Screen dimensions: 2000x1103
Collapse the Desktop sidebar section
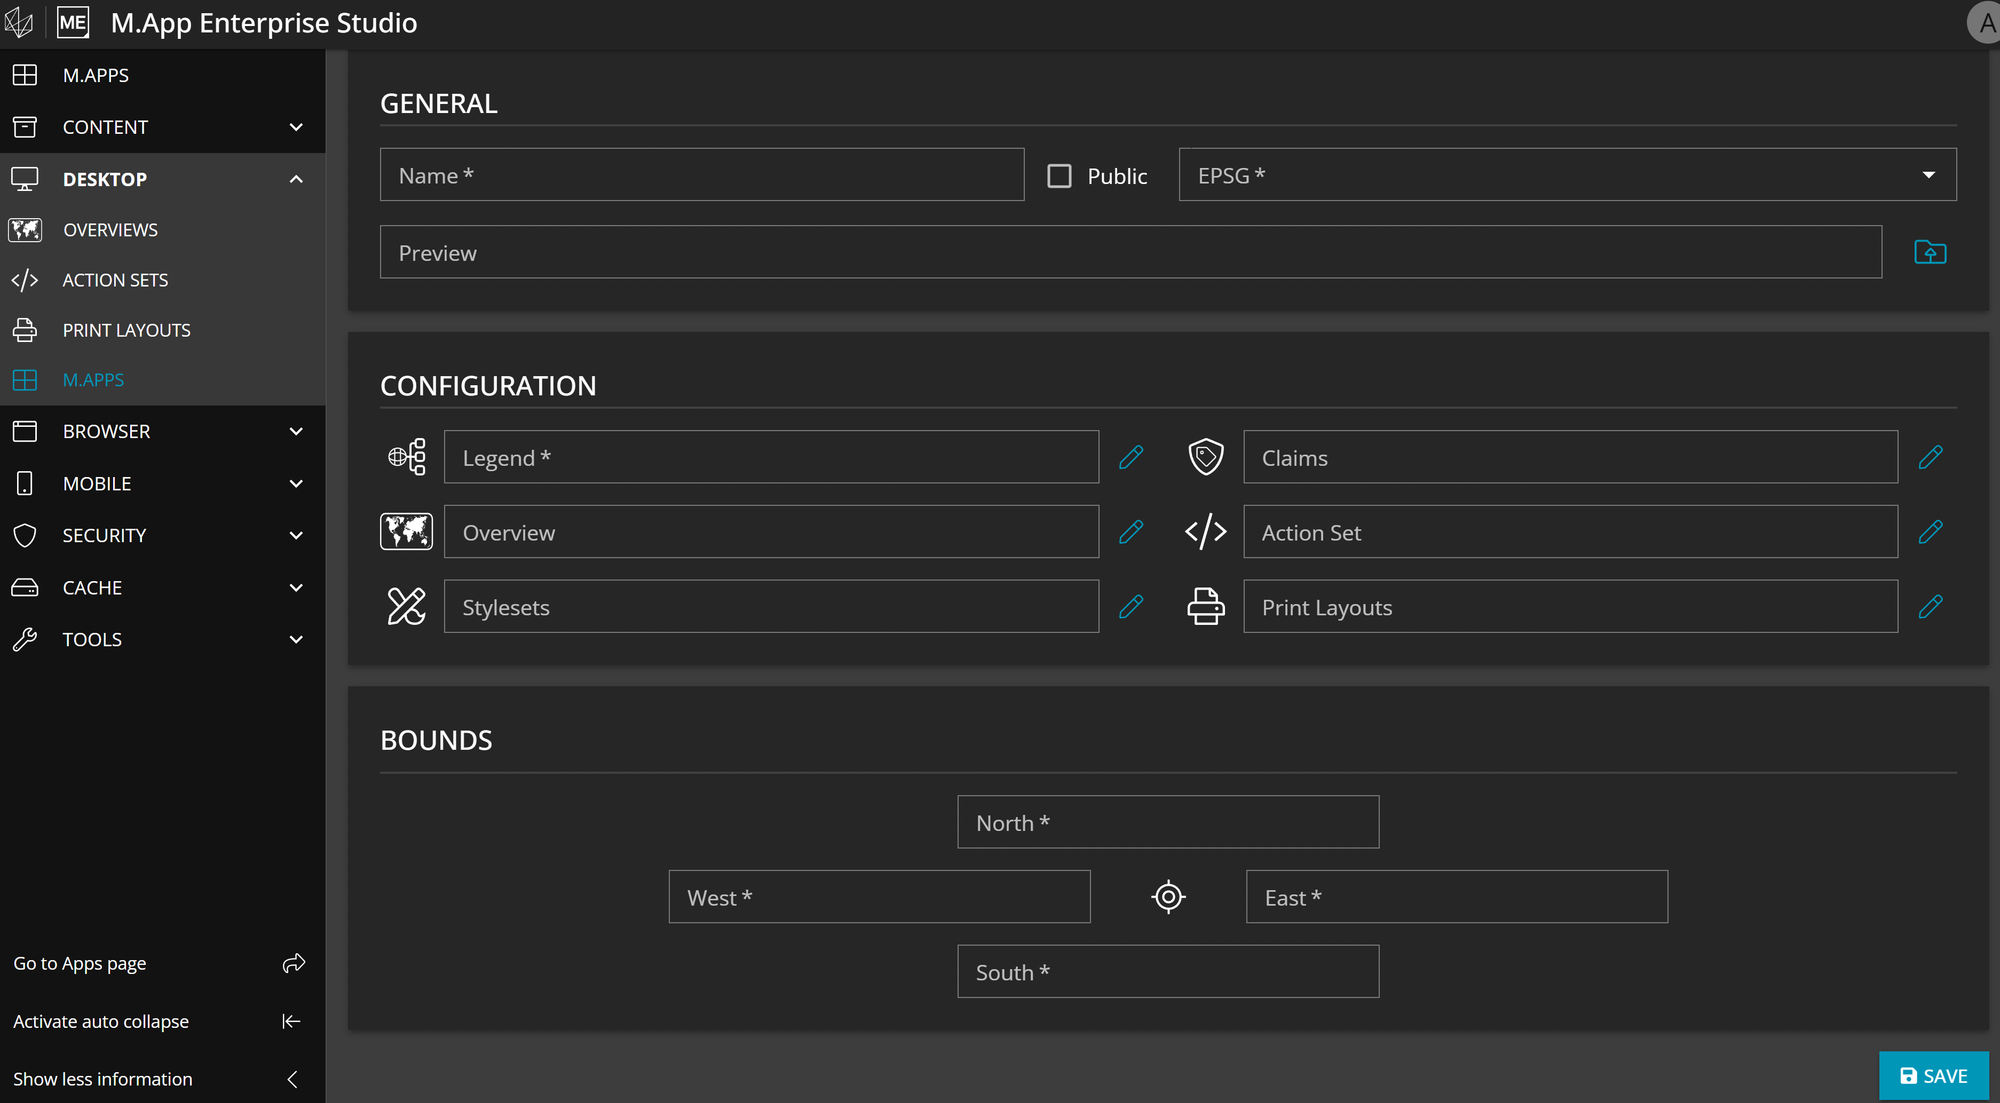295,179
